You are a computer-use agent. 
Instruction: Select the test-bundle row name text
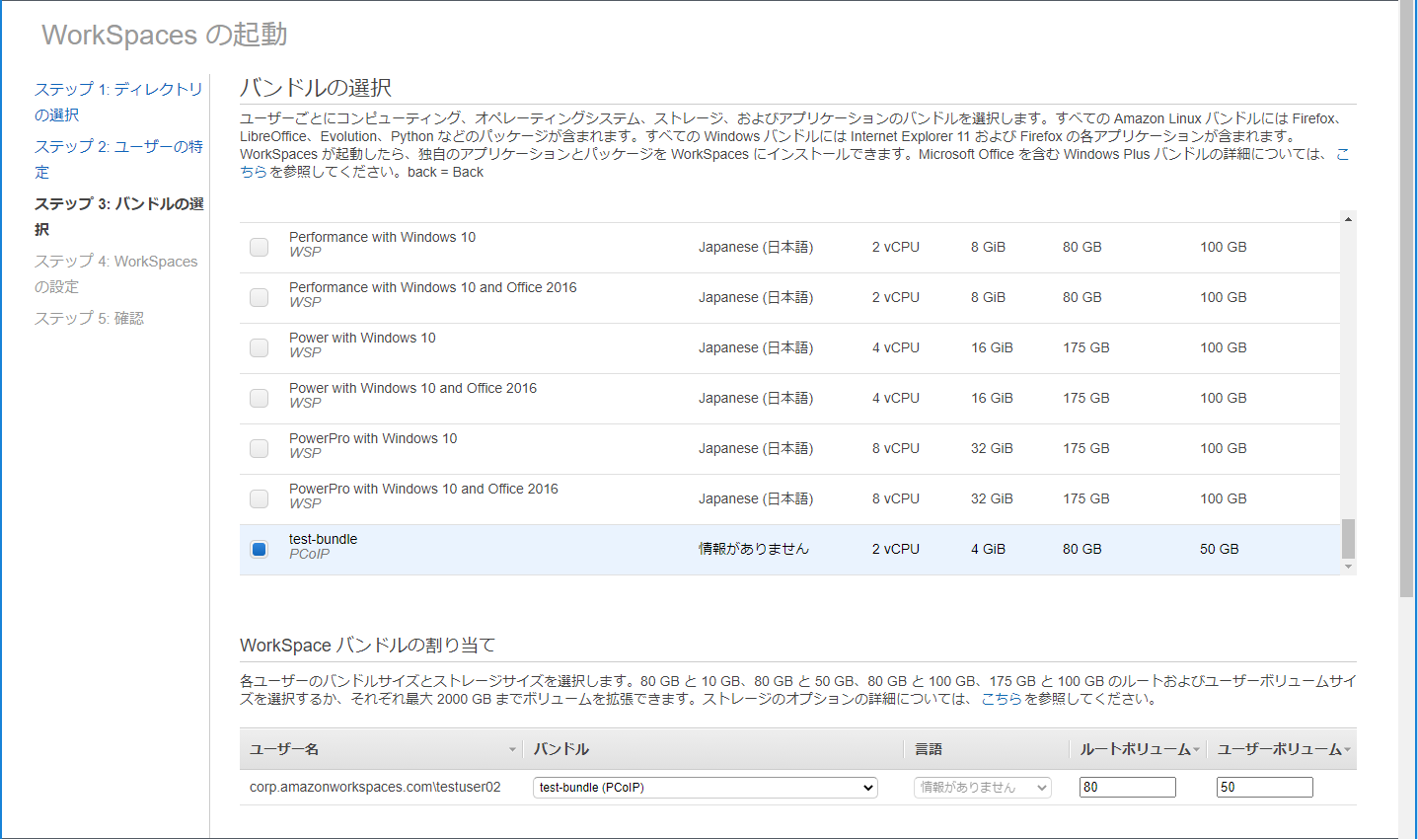click(x=323, y=539)
